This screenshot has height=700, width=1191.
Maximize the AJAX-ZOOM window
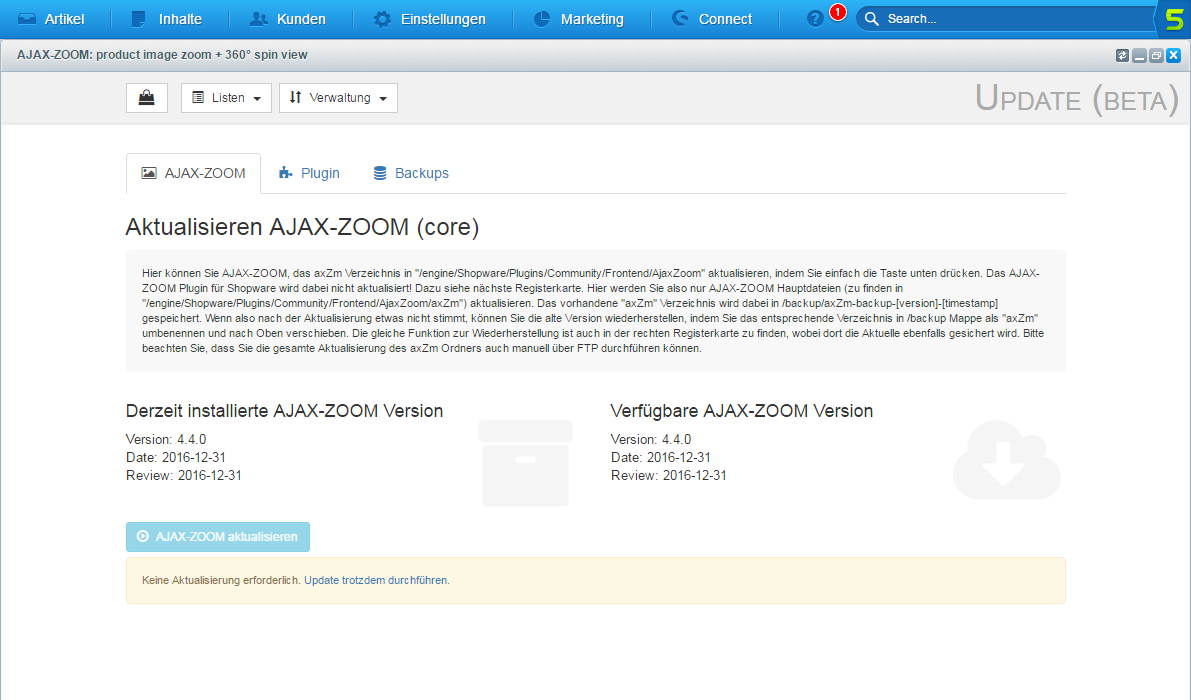click(x=1156, y=55)
